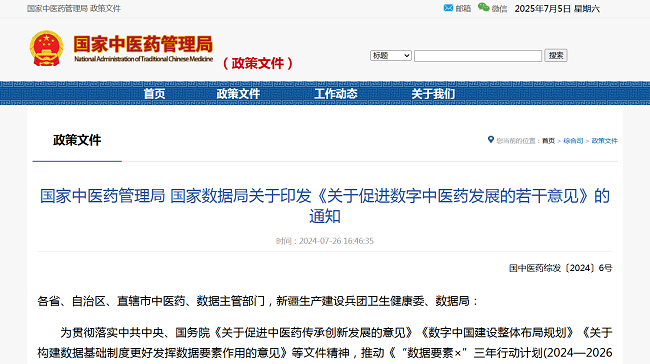
Task: Click the WeChat icon
Action: 483,7
